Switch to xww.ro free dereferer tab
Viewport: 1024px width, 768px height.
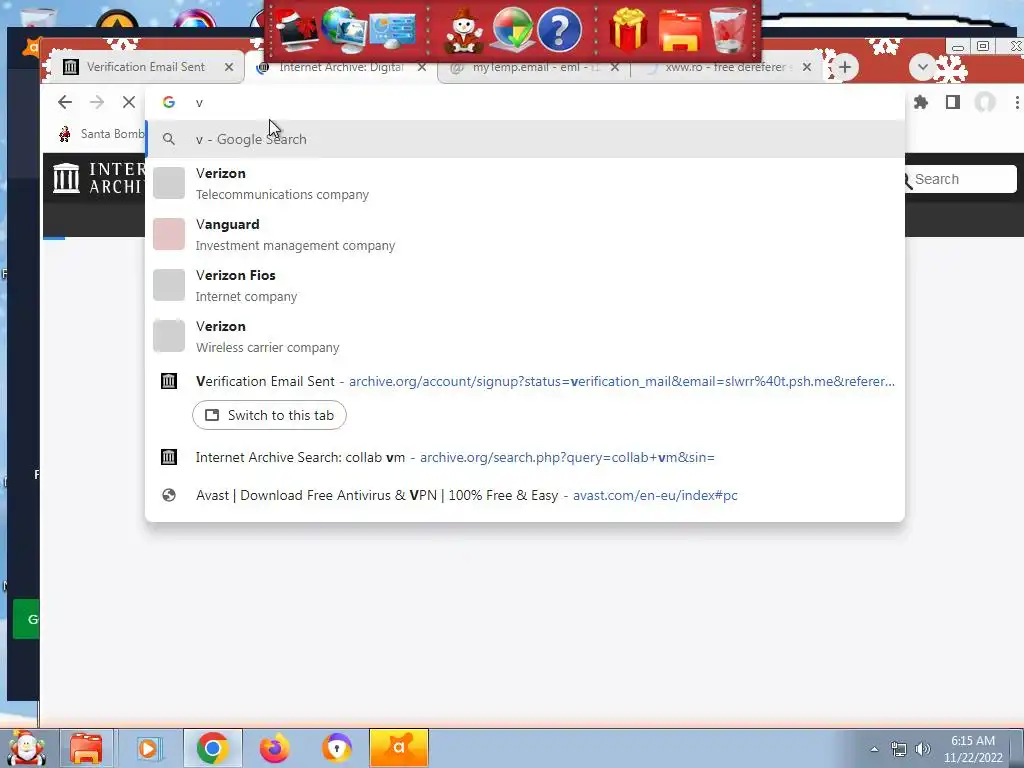pos(725,67)
